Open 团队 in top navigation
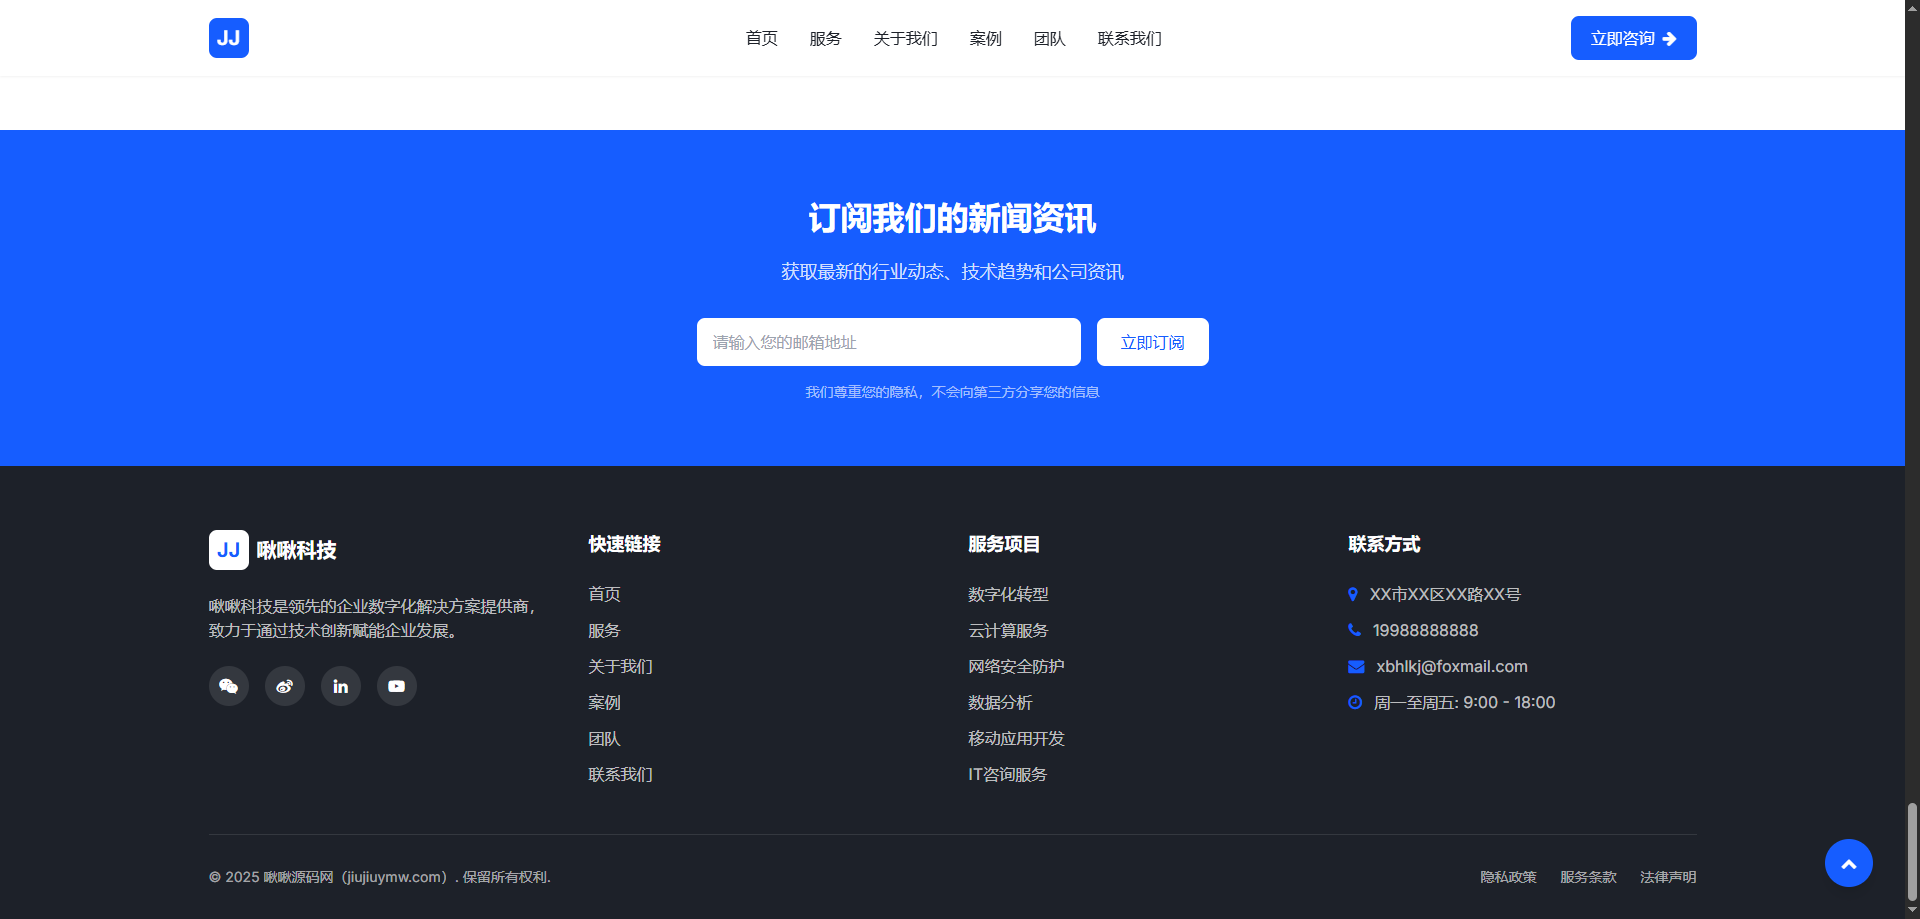1920x919 pixels. [1050, 38]
